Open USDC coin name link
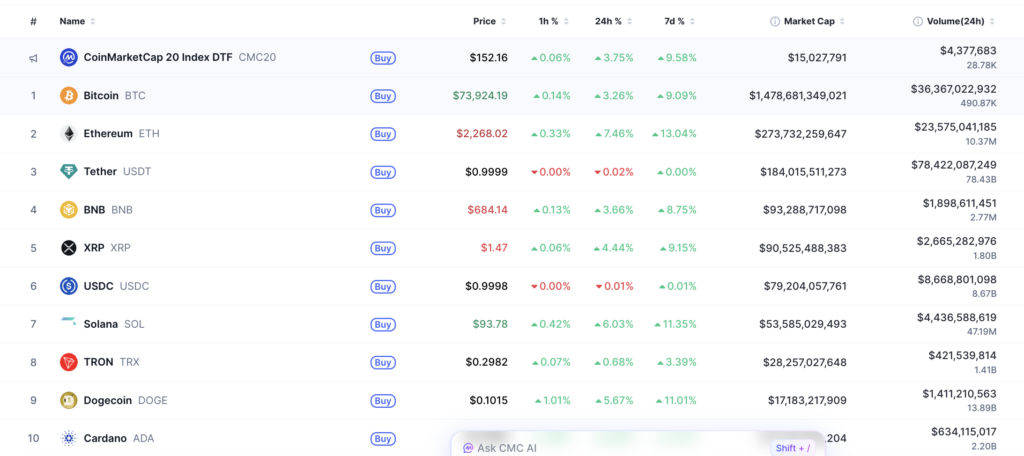 (116, 286)
